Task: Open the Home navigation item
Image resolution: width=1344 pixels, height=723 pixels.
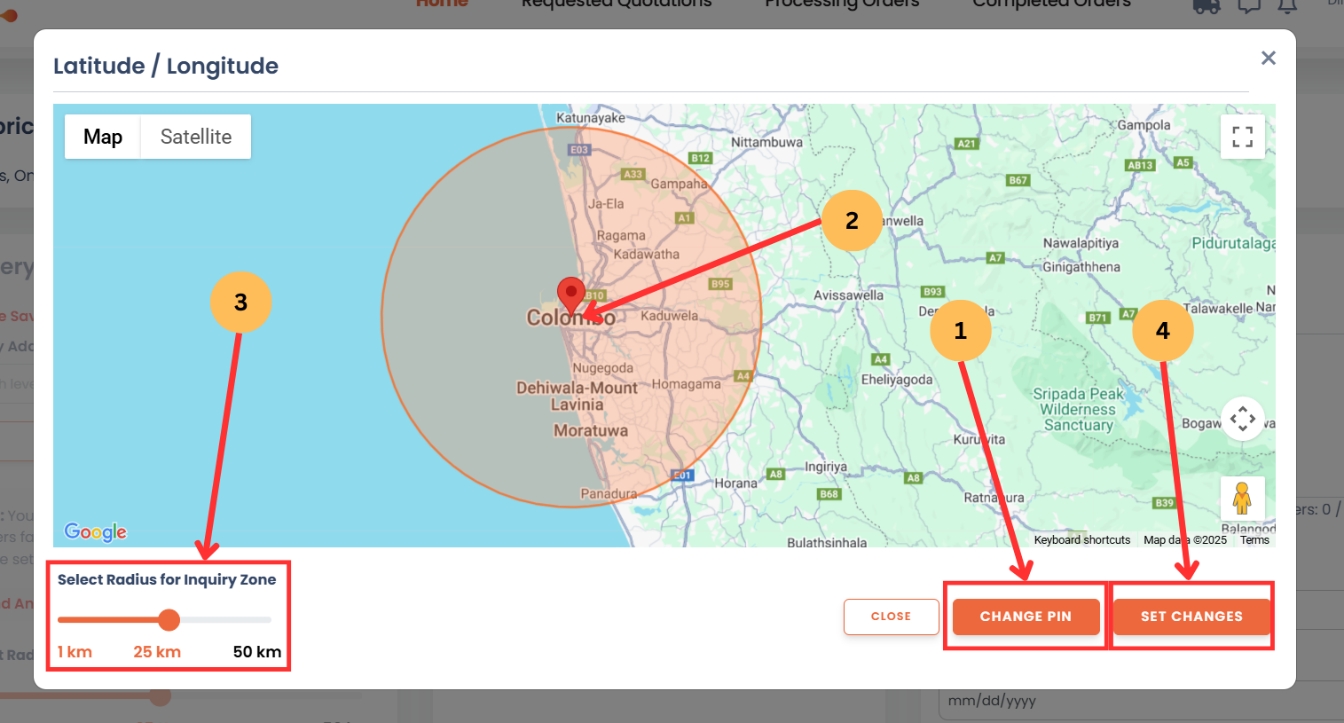Action: (442, 4)
